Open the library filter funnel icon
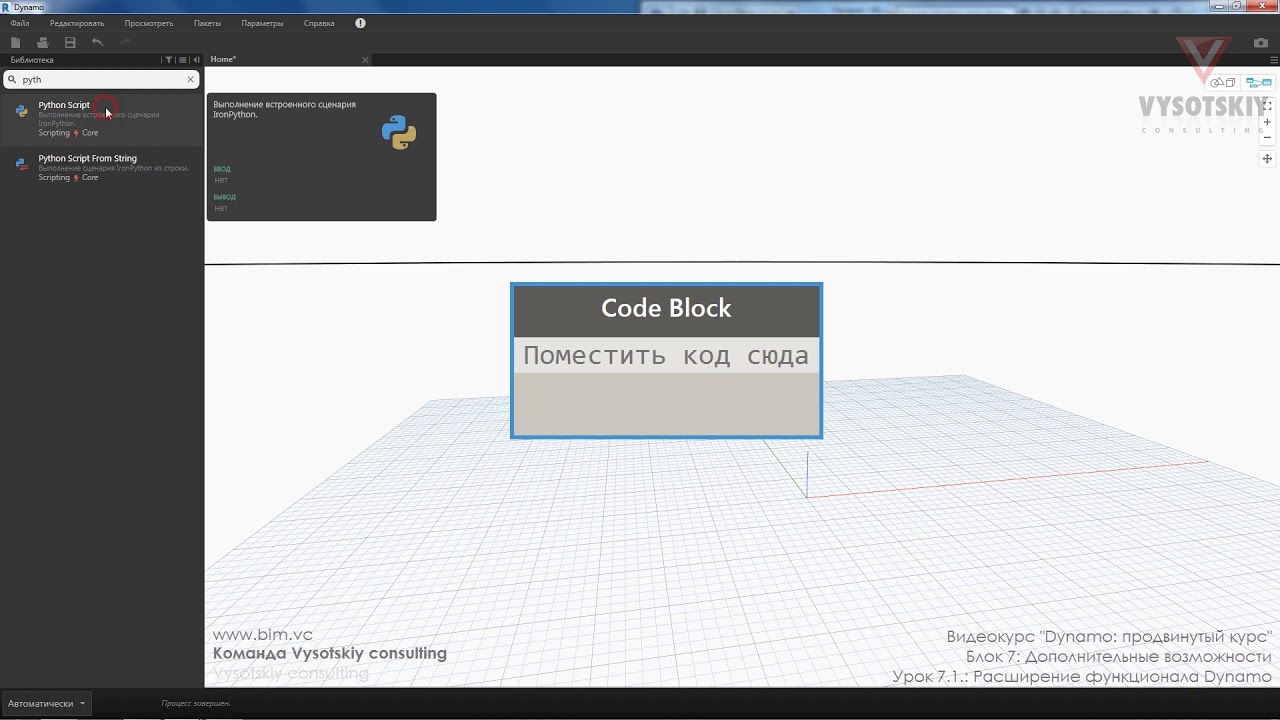This screenshot has height=720, width=1280. pos(169,60)
